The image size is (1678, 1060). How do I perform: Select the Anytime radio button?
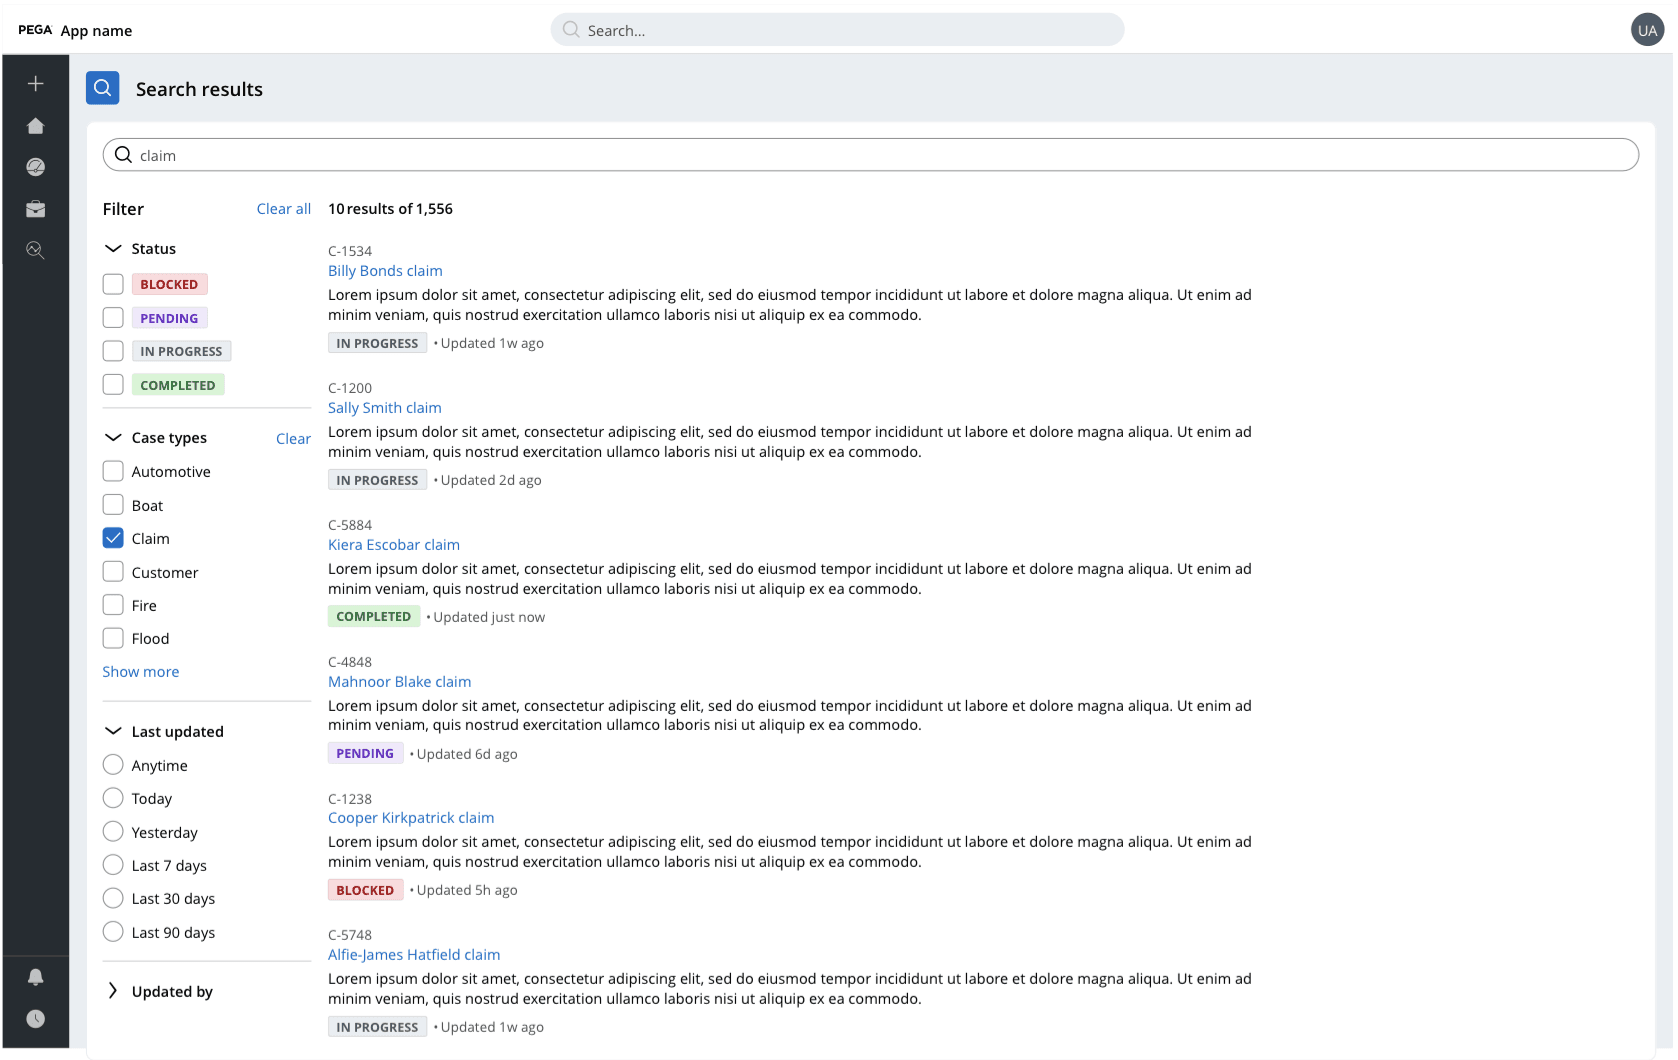pyautogui.click(x=113, y=765)
